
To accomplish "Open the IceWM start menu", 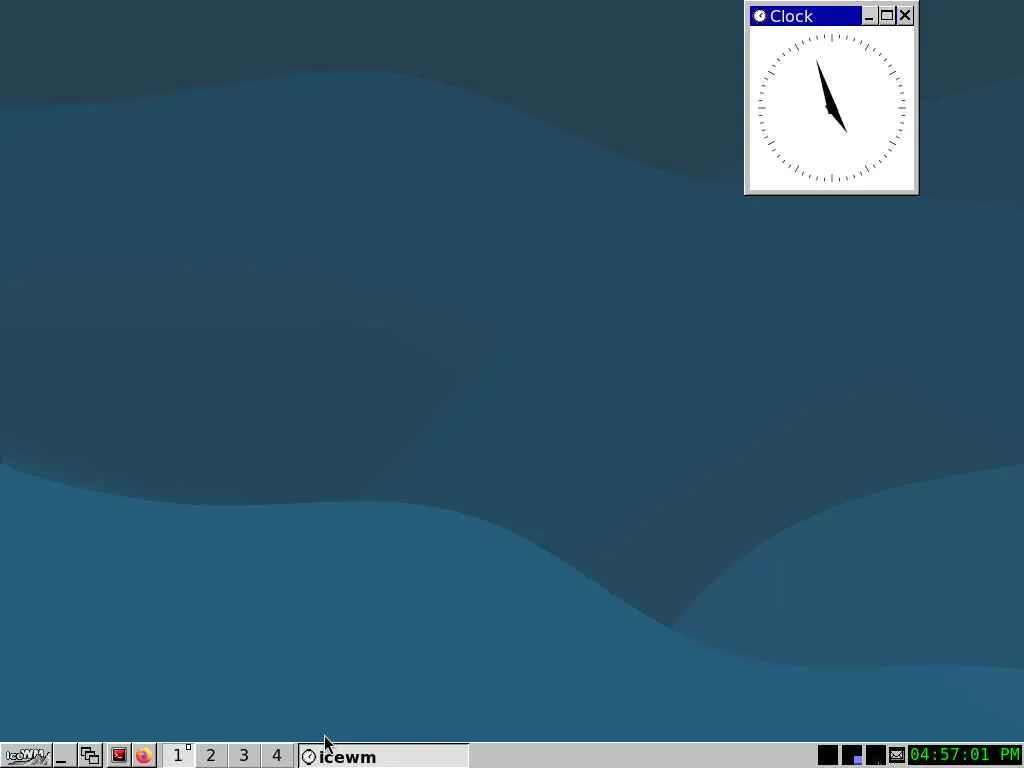I will [x=26, y=756].
